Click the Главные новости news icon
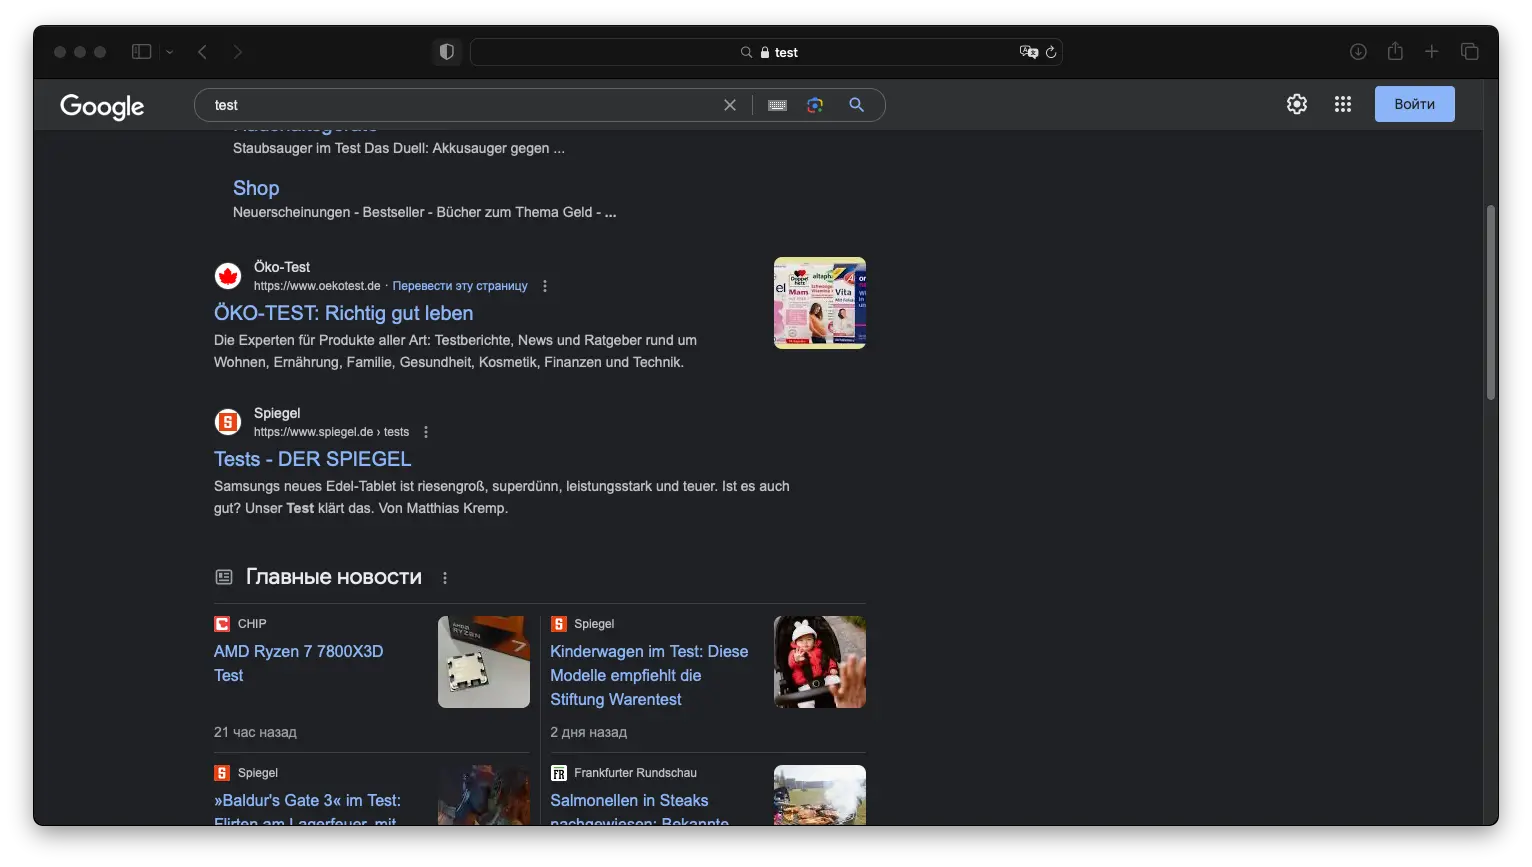1532x867 pixels. click(x=224, y=577)
